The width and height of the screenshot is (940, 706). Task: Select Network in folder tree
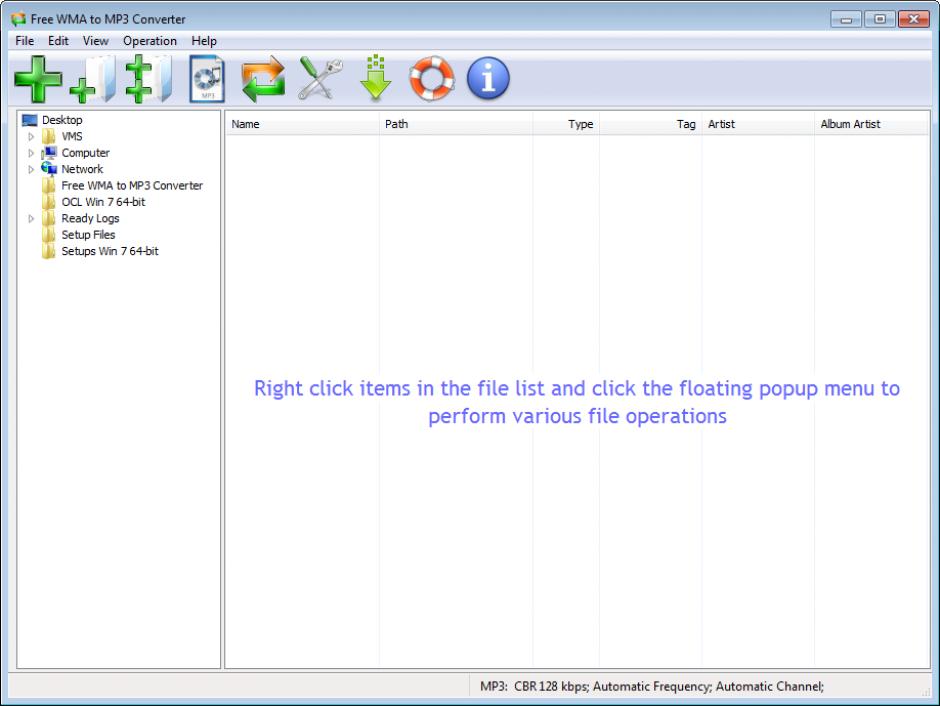pyautogui.click(x=82, y=170)
